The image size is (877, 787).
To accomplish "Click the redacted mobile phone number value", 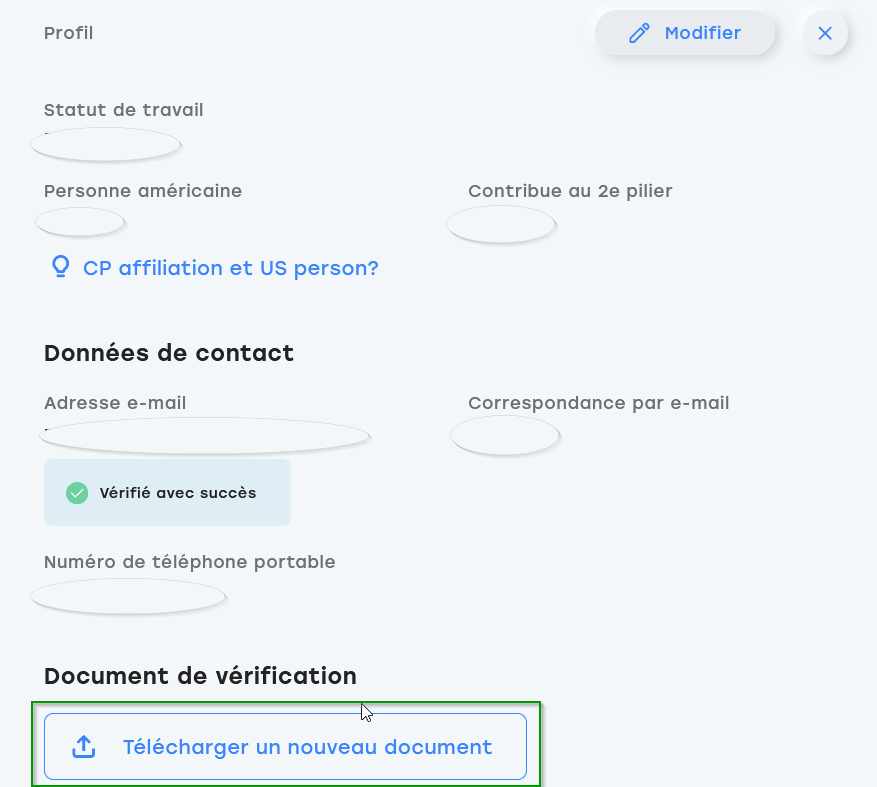I will [x=129, y=596].
